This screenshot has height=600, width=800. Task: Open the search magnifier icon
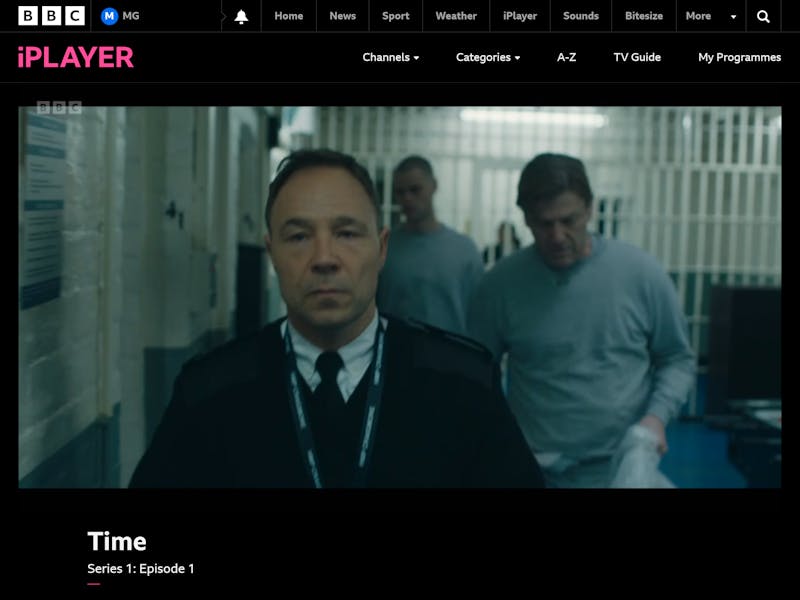pos(763,16)
